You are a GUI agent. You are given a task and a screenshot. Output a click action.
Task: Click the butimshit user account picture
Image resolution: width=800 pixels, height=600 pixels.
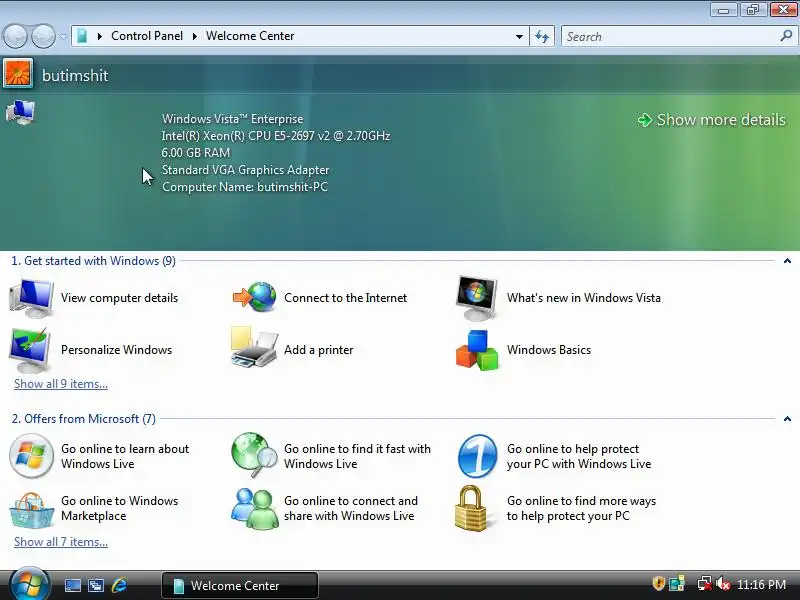click(18, 73)
